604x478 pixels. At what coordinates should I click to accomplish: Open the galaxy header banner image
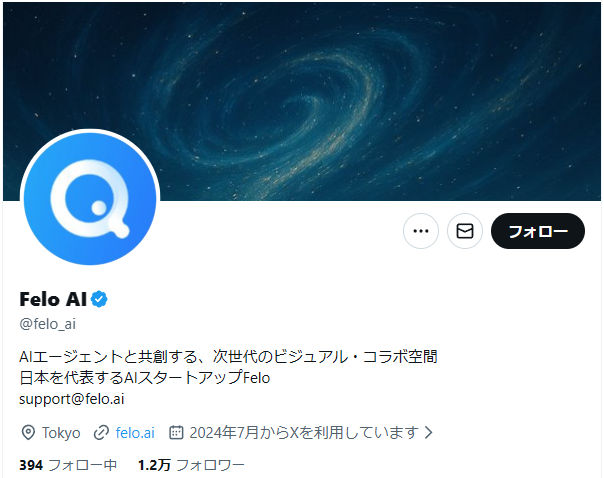302,101
